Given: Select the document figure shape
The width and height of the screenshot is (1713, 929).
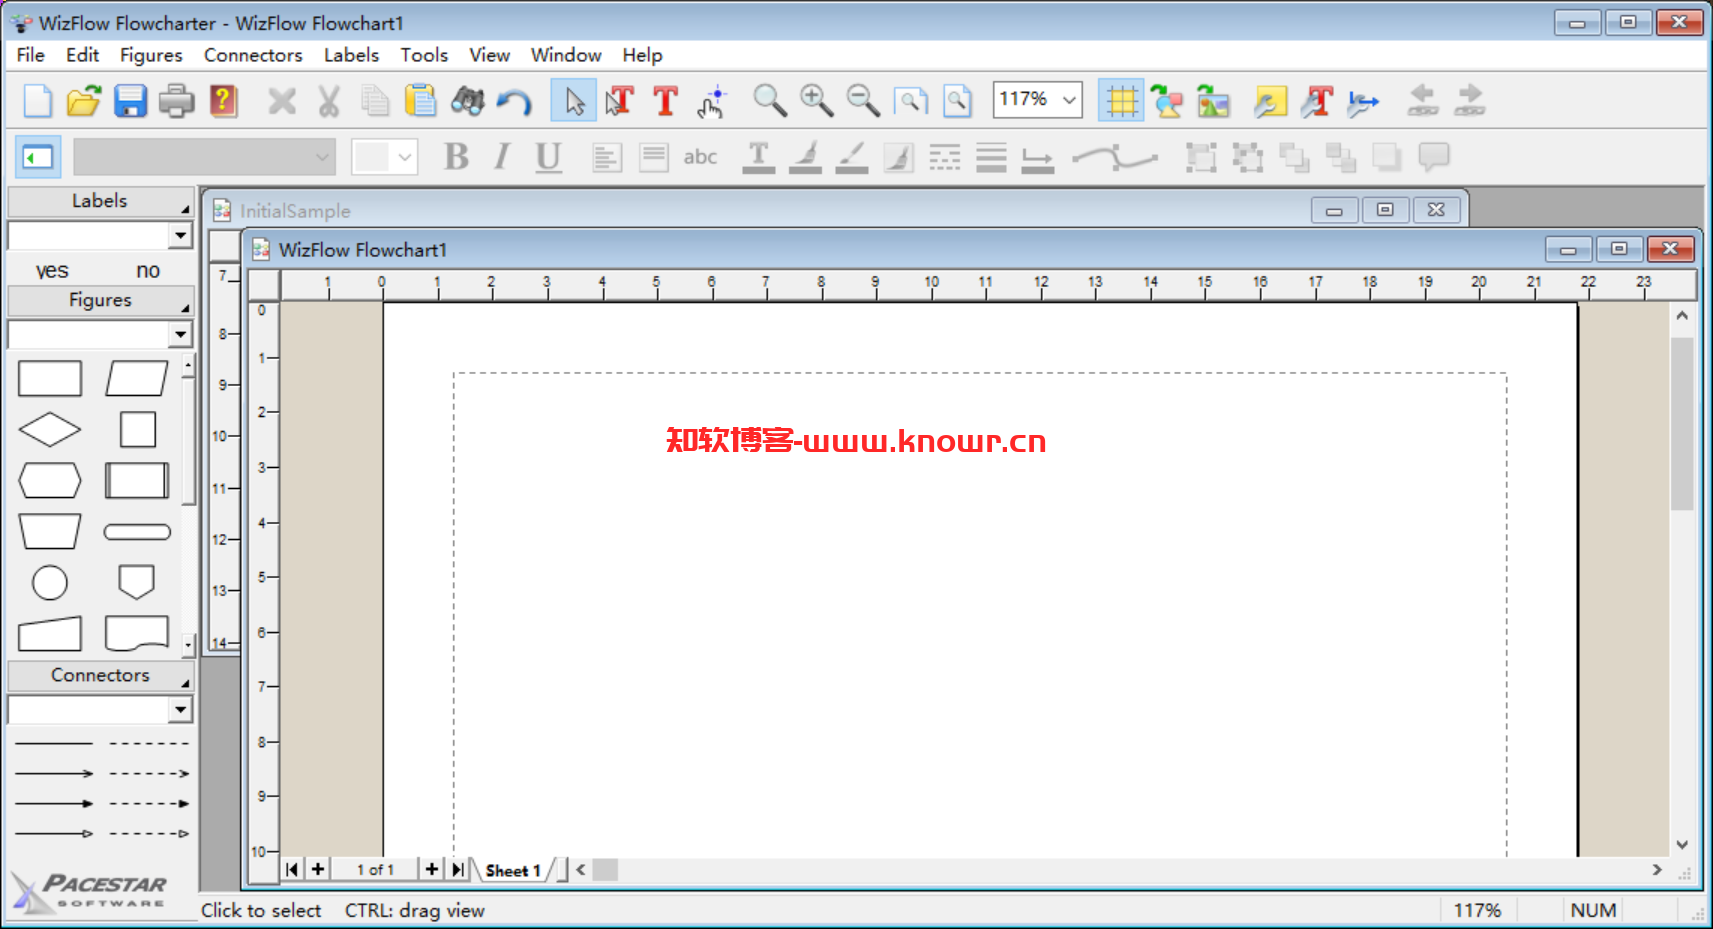Looking at the screenshot, I should tap(137, 634).
